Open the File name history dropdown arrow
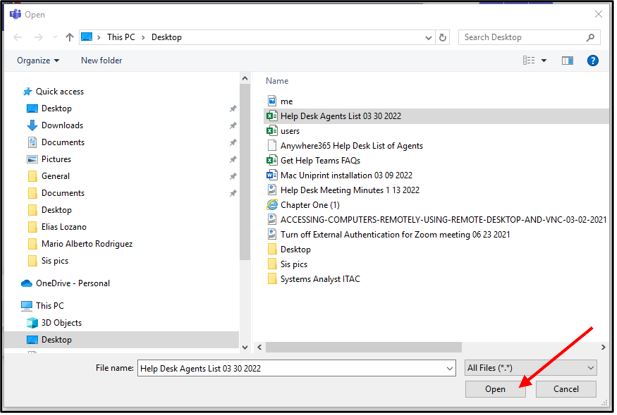Image resolution: width=617 pixels, height=415 pixels. pos(447,368)
